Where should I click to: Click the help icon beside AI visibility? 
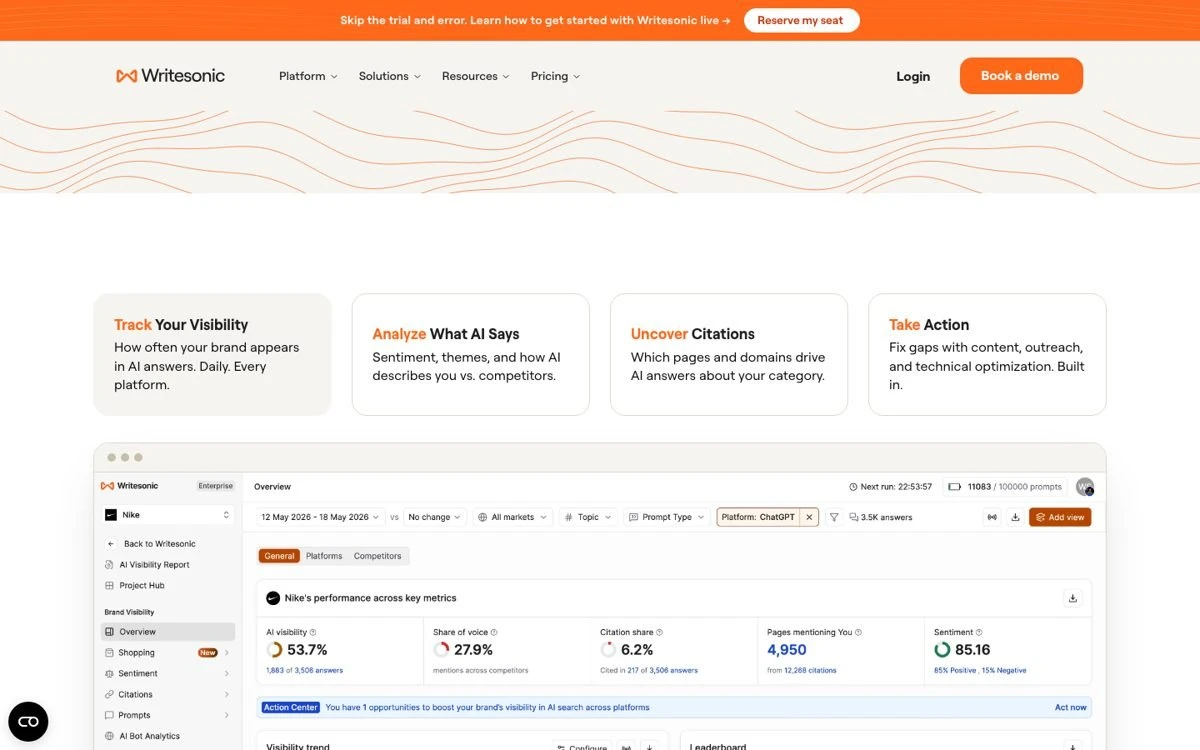tap(313, 632)
